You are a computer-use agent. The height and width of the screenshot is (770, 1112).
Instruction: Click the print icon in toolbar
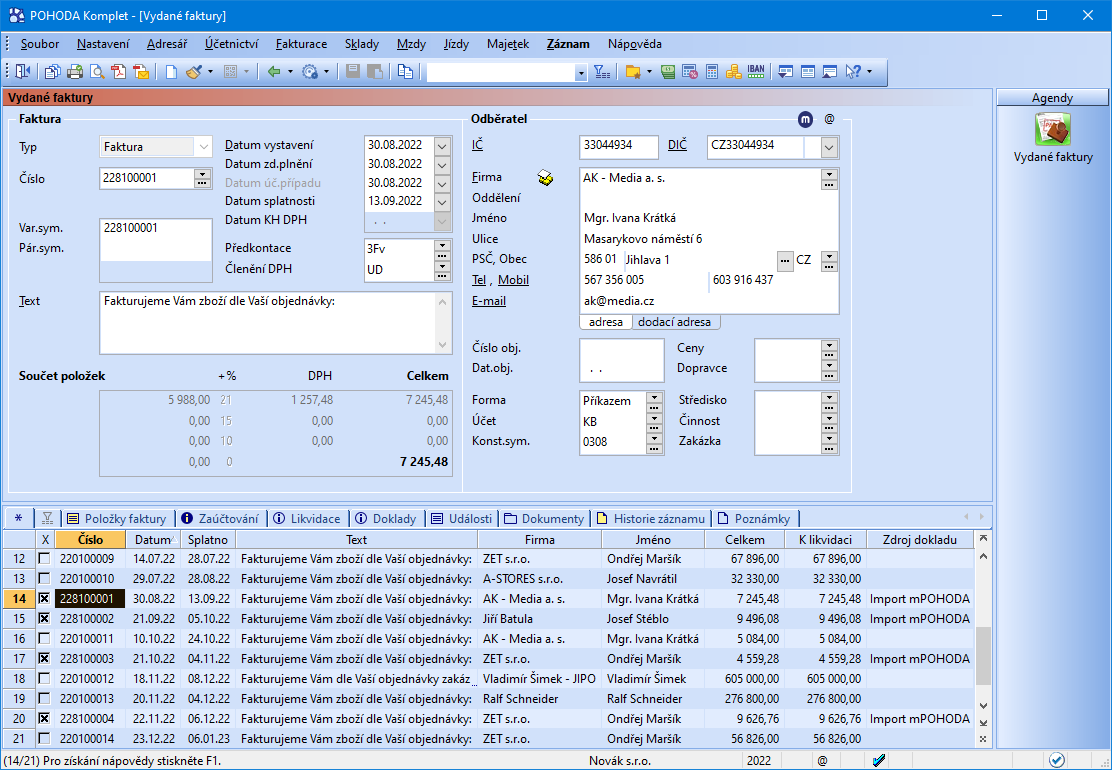74,72
